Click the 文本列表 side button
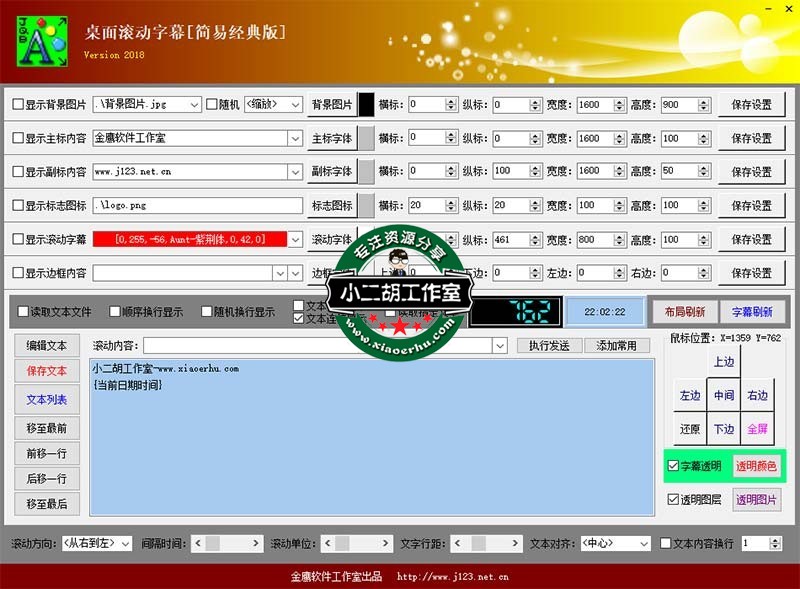800x589 pixels. 47,400
